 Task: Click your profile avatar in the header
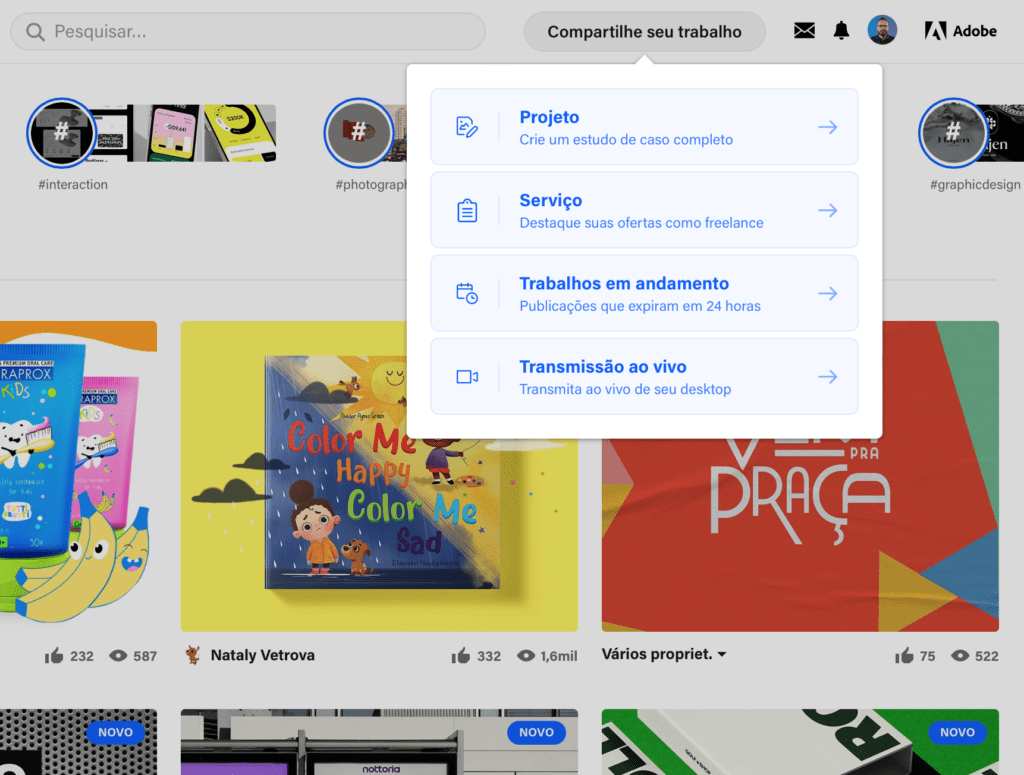point(882,31)
